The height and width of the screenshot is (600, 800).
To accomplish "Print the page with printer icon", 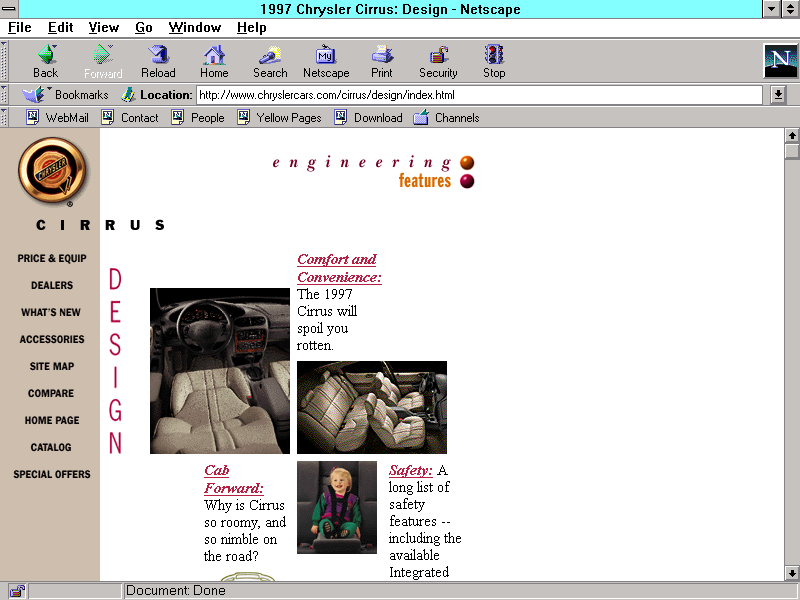I will pyautogui.click(x=382, y=55).
